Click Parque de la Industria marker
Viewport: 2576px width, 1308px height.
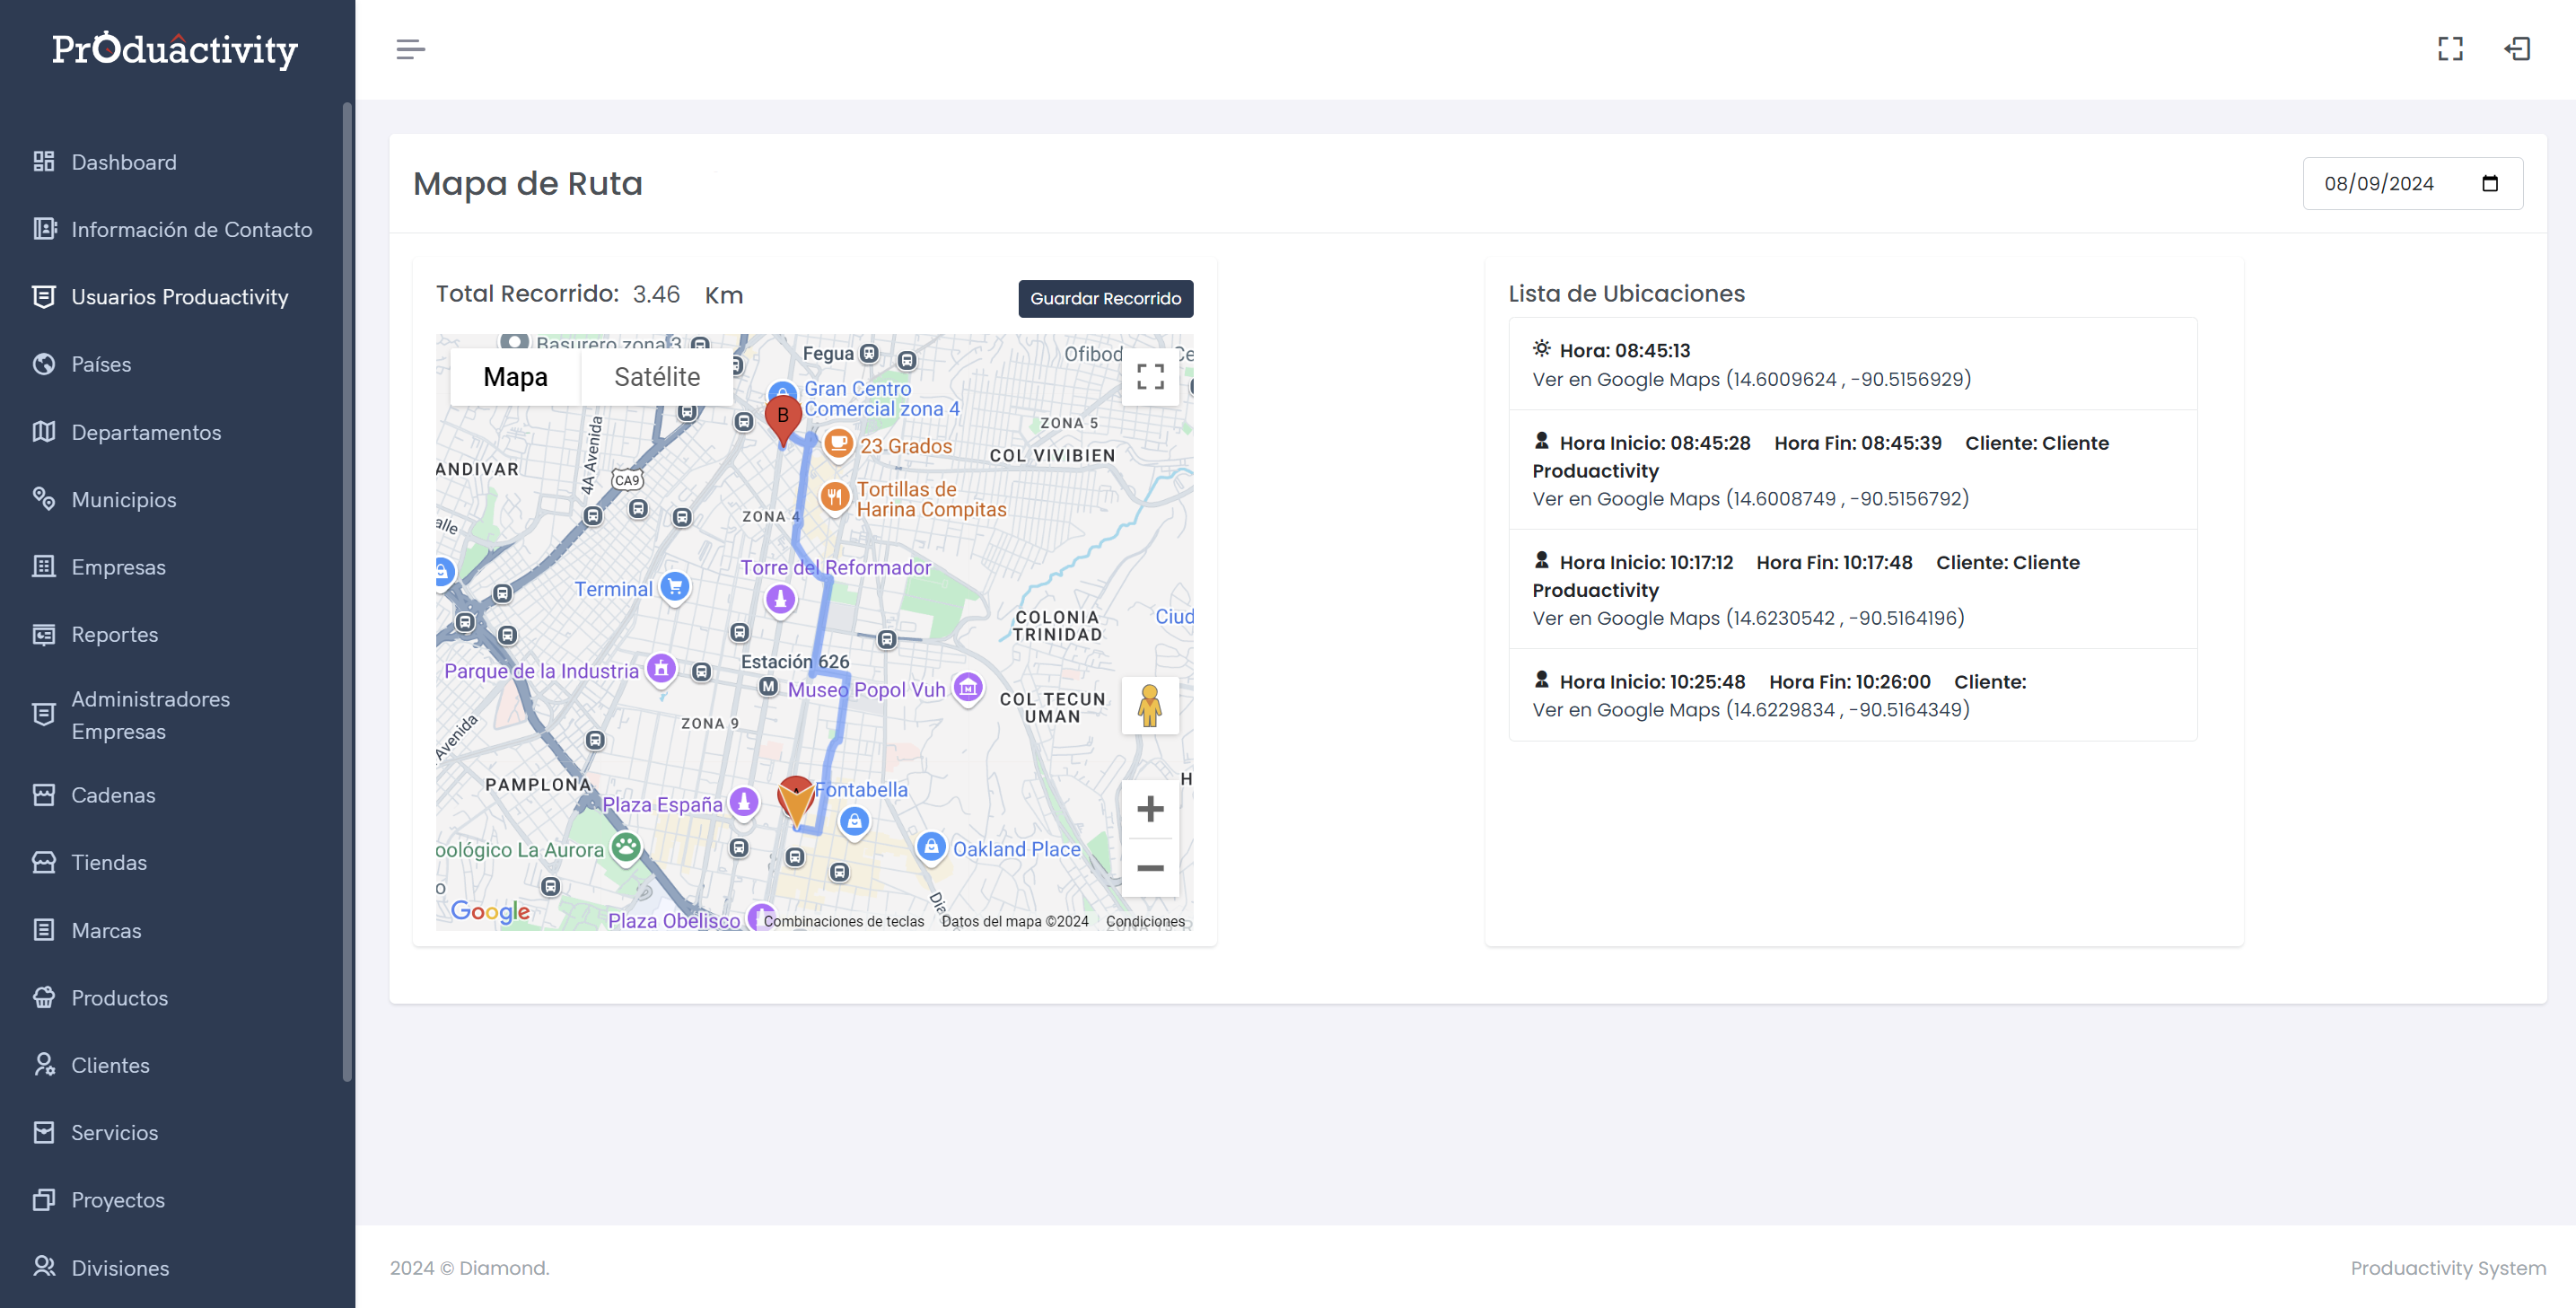661,668
